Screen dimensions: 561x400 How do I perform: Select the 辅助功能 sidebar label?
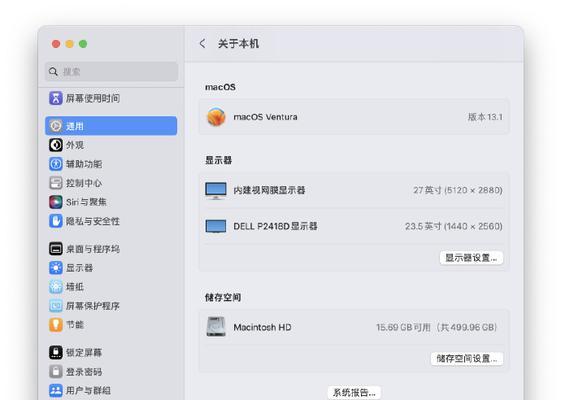84,164
